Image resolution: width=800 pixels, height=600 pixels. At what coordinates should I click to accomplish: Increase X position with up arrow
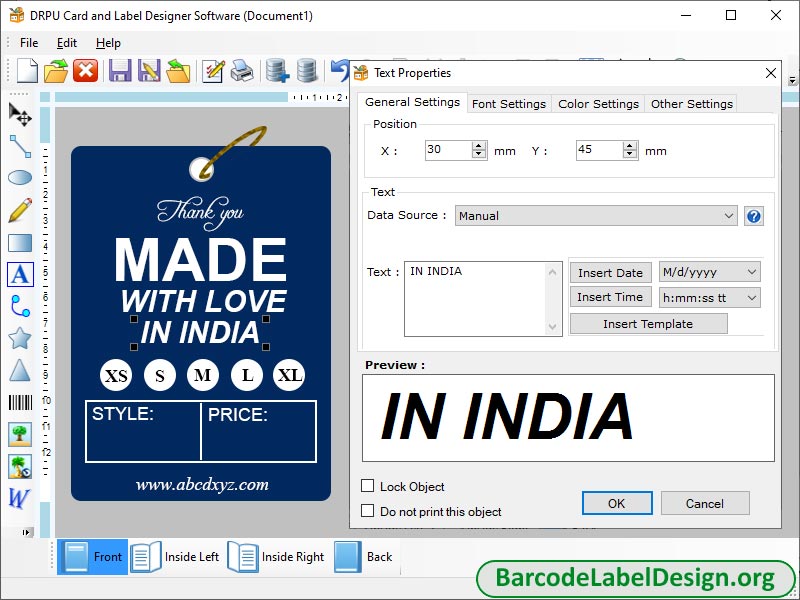click(x=479, y=146)
